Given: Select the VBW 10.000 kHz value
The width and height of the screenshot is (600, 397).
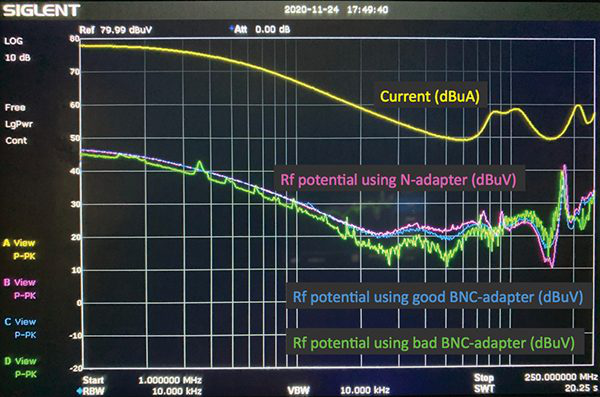Looking at the screenshot, I should coord(365,390).
